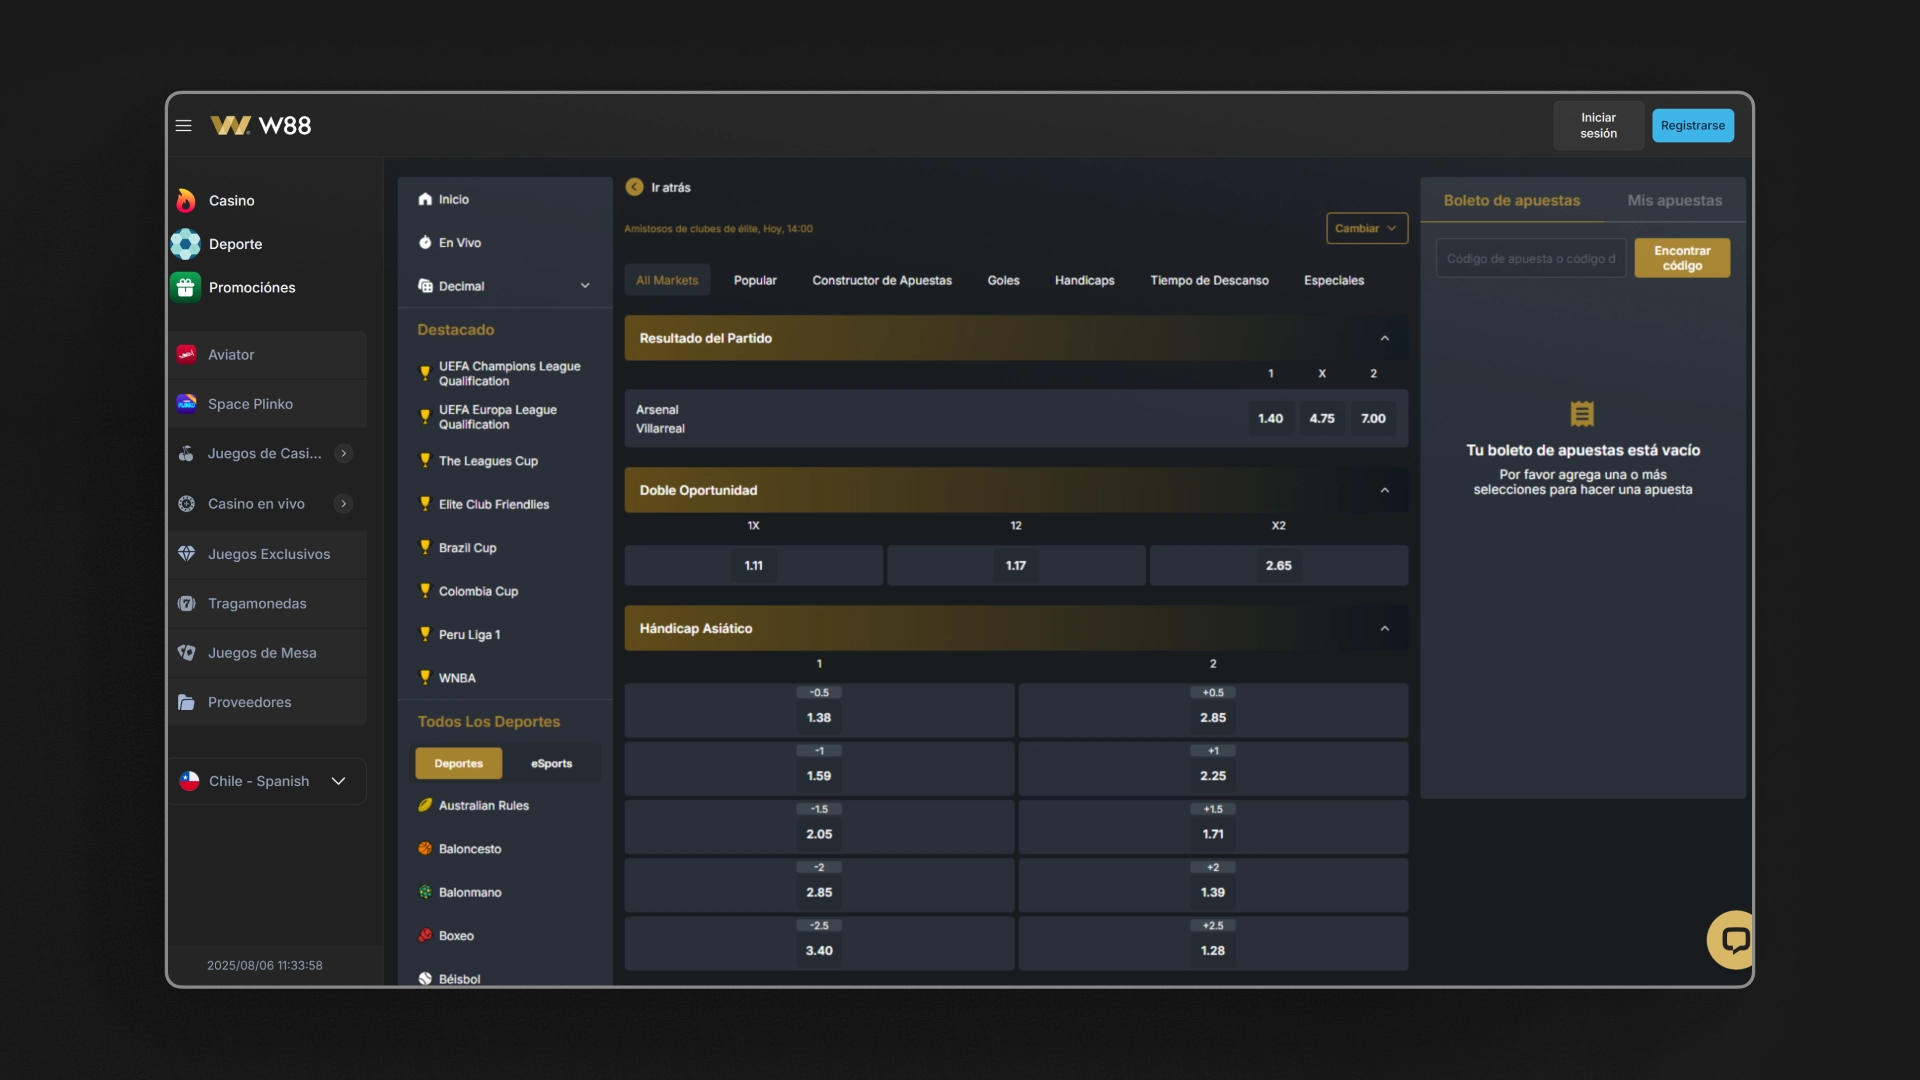The height and width of the screenshot is (1080, 1920).
Task: Select handicap -0.5 odds 1.38
Action: 819,711
